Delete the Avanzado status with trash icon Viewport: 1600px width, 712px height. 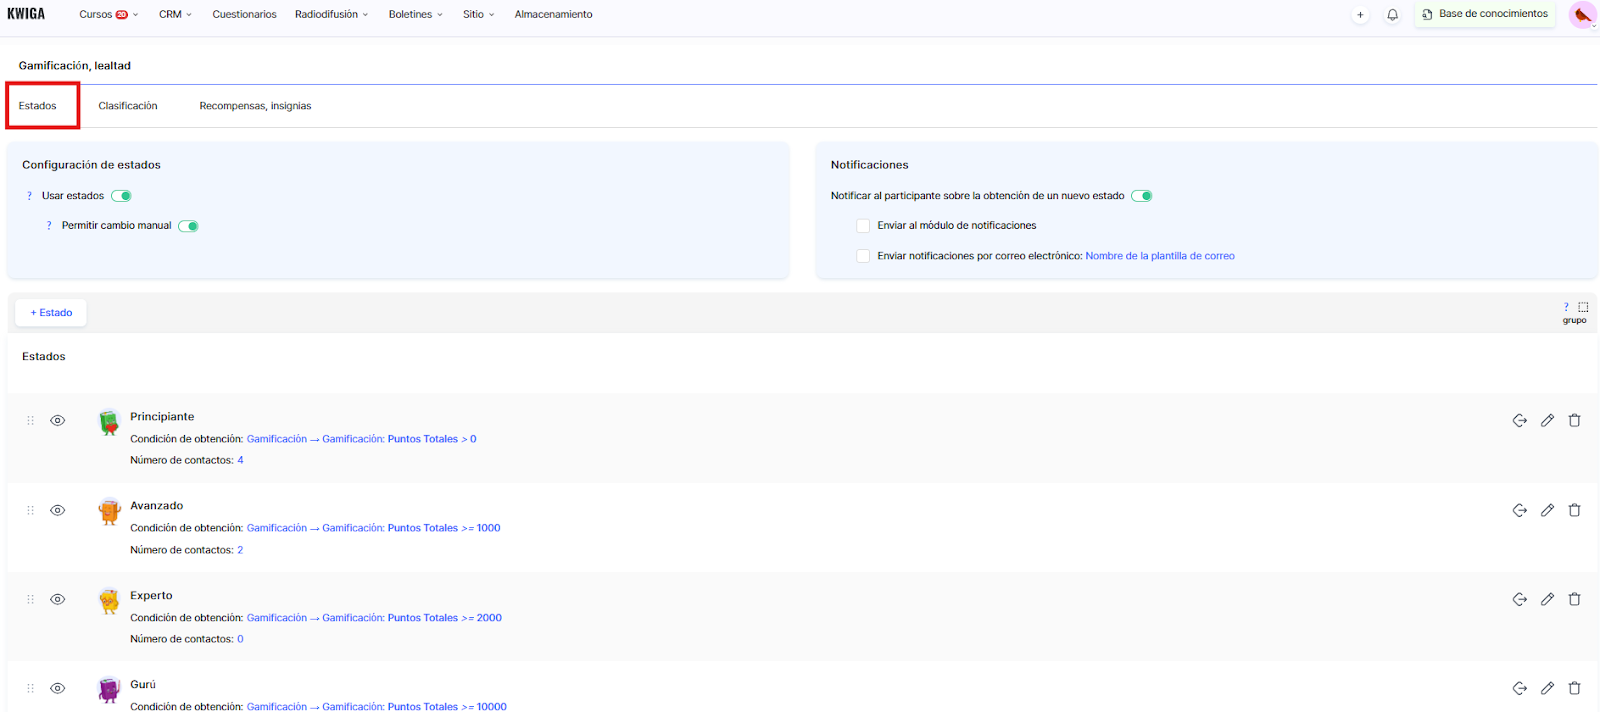pos(1574,510)
